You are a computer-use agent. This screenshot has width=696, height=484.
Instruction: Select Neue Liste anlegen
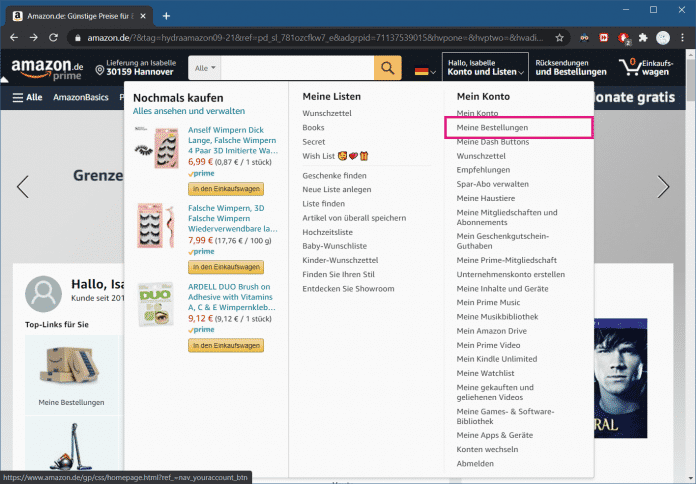coord(336,190)
